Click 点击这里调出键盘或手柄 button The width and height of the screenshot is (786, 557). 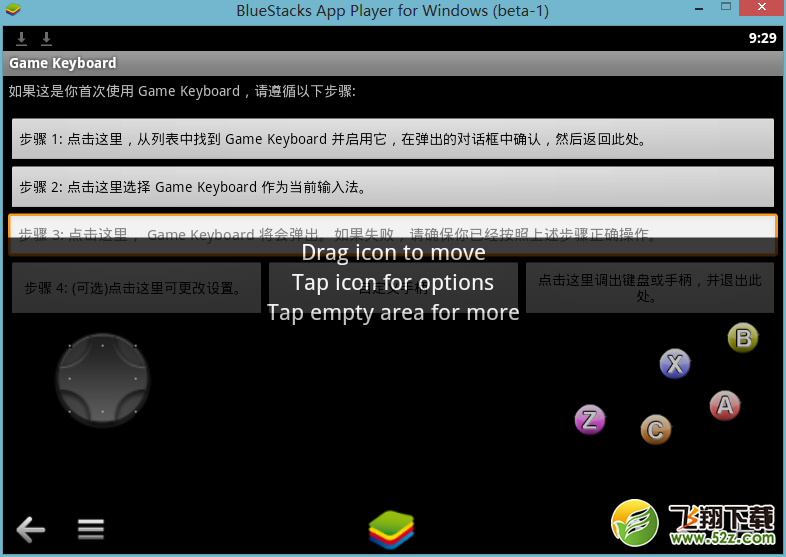(650, 288)
